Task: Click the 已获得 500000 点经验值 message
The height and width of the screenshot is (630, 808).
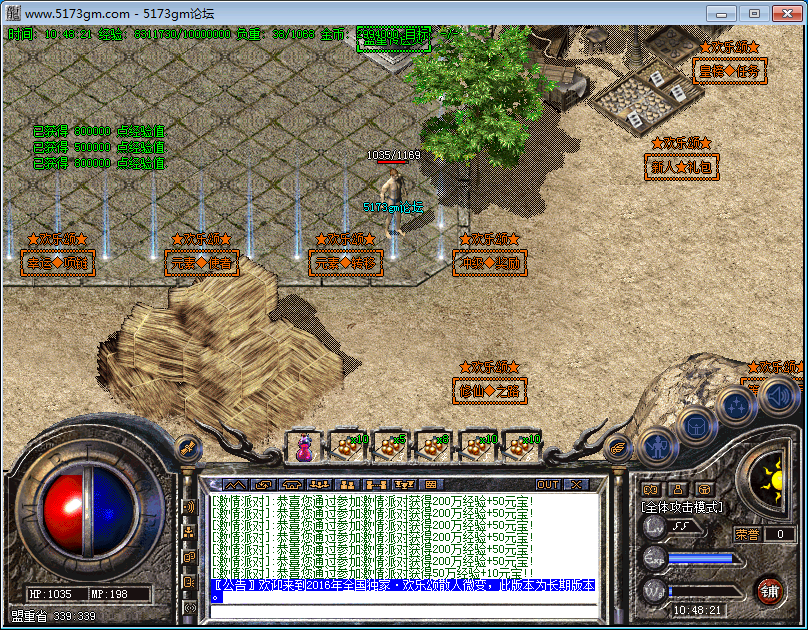Action: click(x=100, y=147)
